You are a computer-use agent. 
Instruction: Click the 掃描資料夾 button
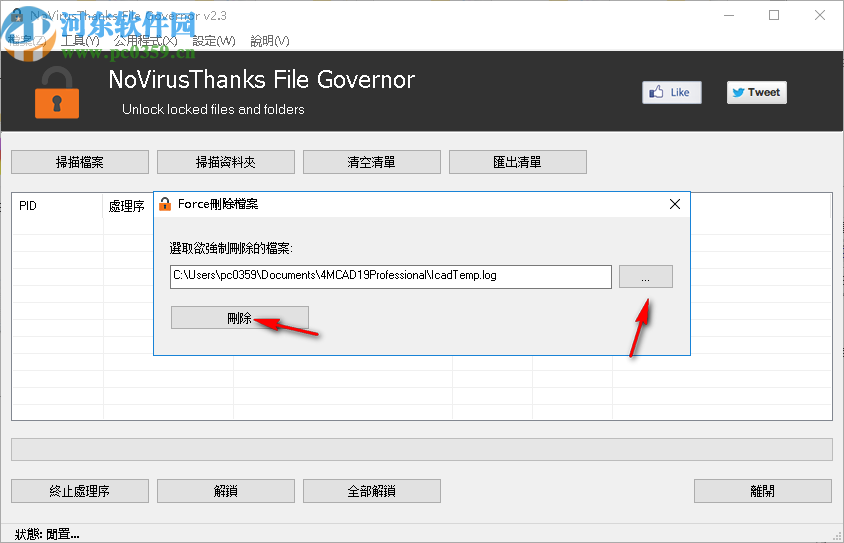[x=226, y=162]
